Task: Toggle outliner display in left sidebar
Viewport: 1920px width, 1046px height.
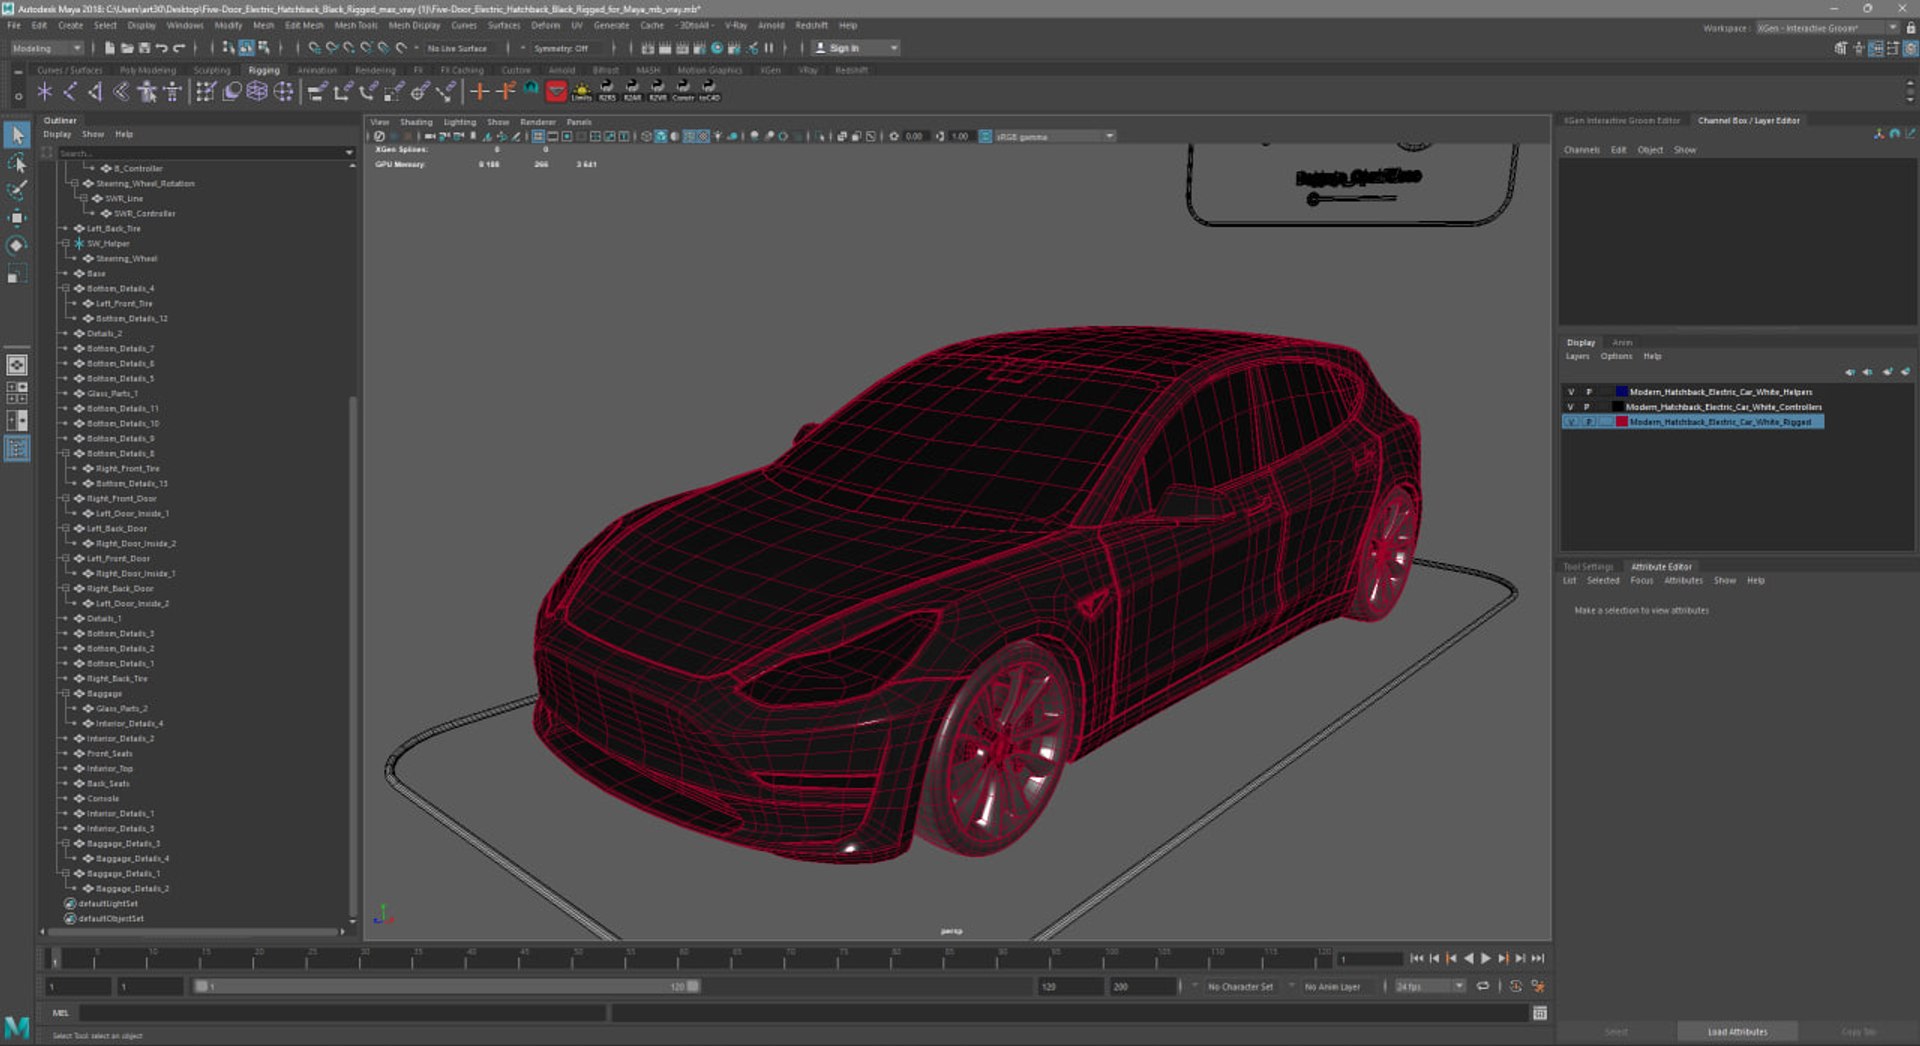Action: point(17,449)
